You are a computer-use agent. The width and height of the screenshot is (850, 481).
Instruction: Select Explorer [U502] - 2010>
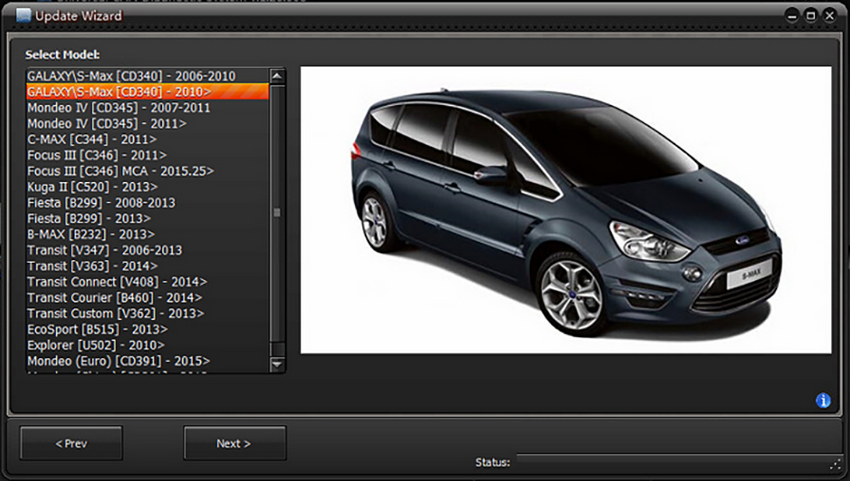click(147, 345)
